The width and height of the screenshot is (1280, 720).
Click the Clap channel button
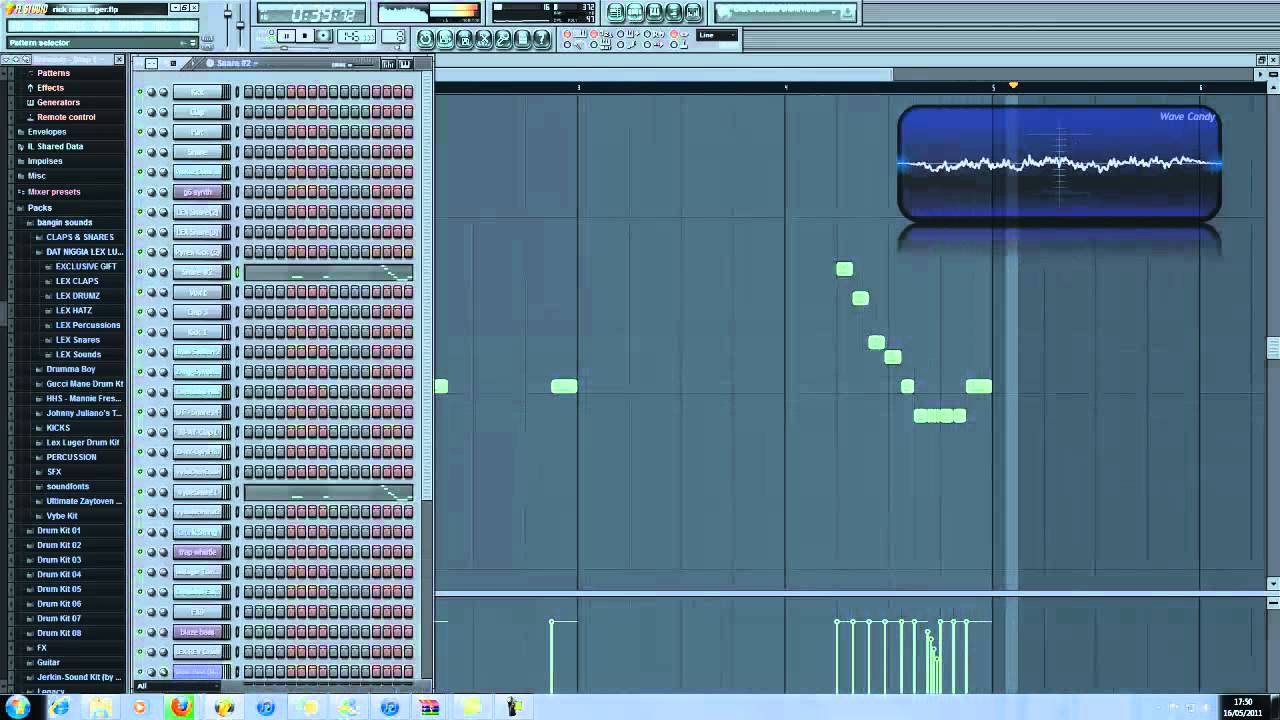pos(197,112)
